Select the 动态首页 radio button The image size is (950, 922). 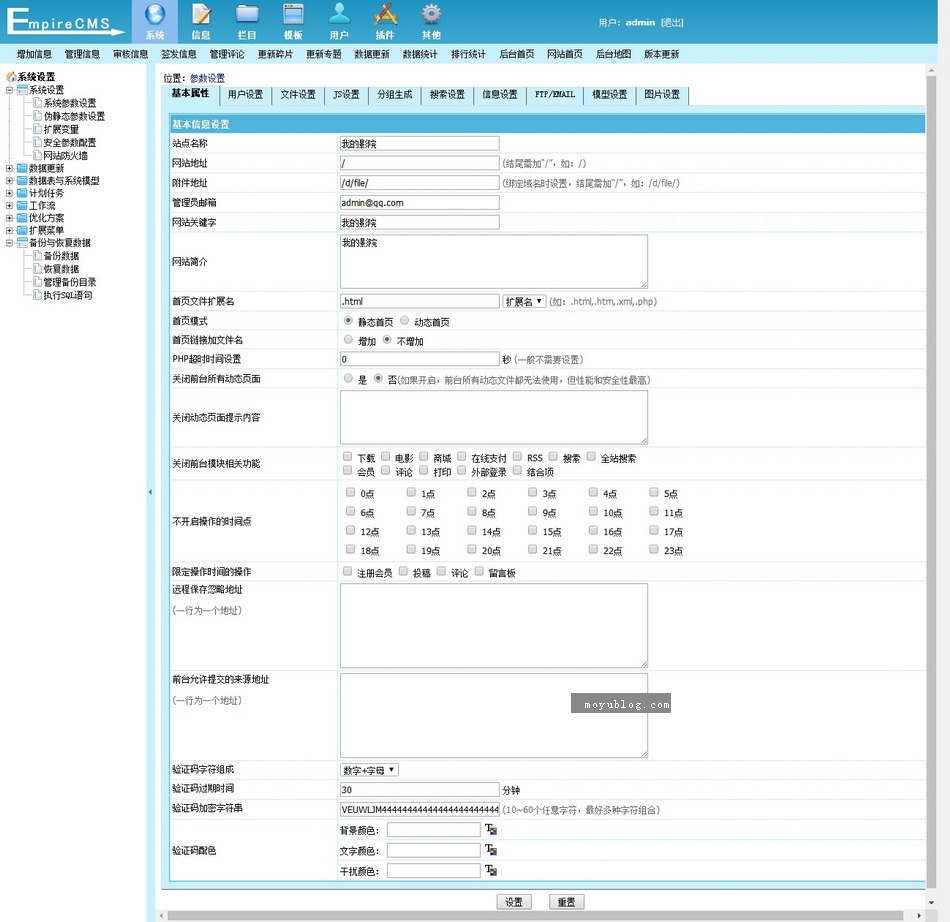(404, 321)
